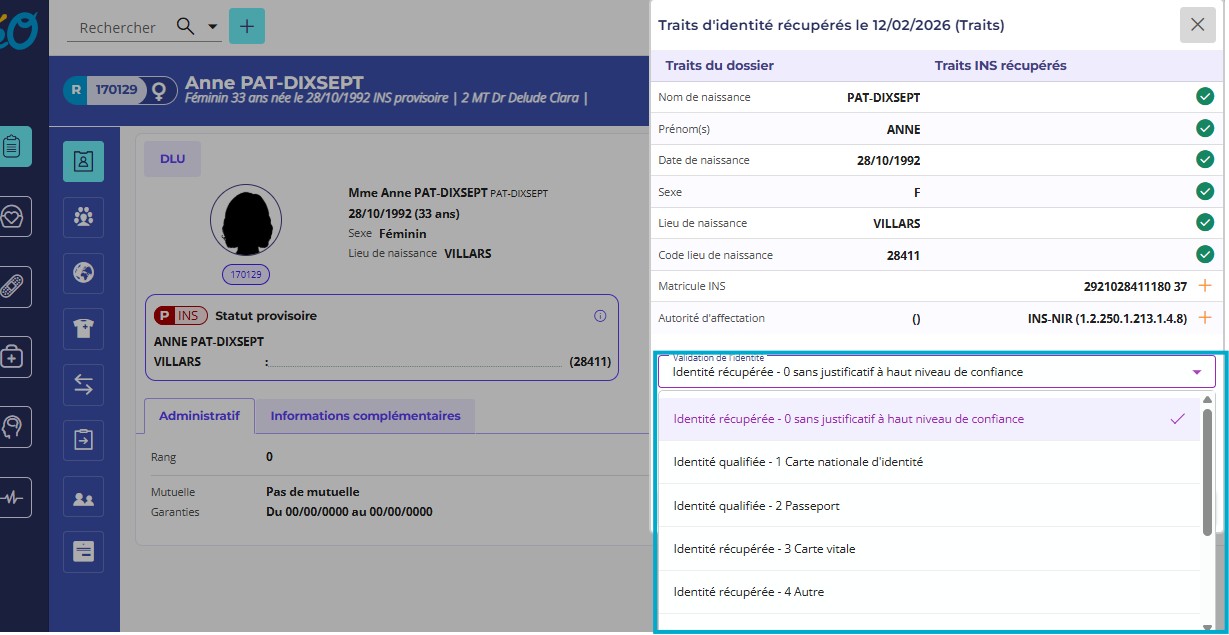Viewport: 1229px width, 635px height.
Task: Click the info icon in Statut provisoire box
Action: 600,316
